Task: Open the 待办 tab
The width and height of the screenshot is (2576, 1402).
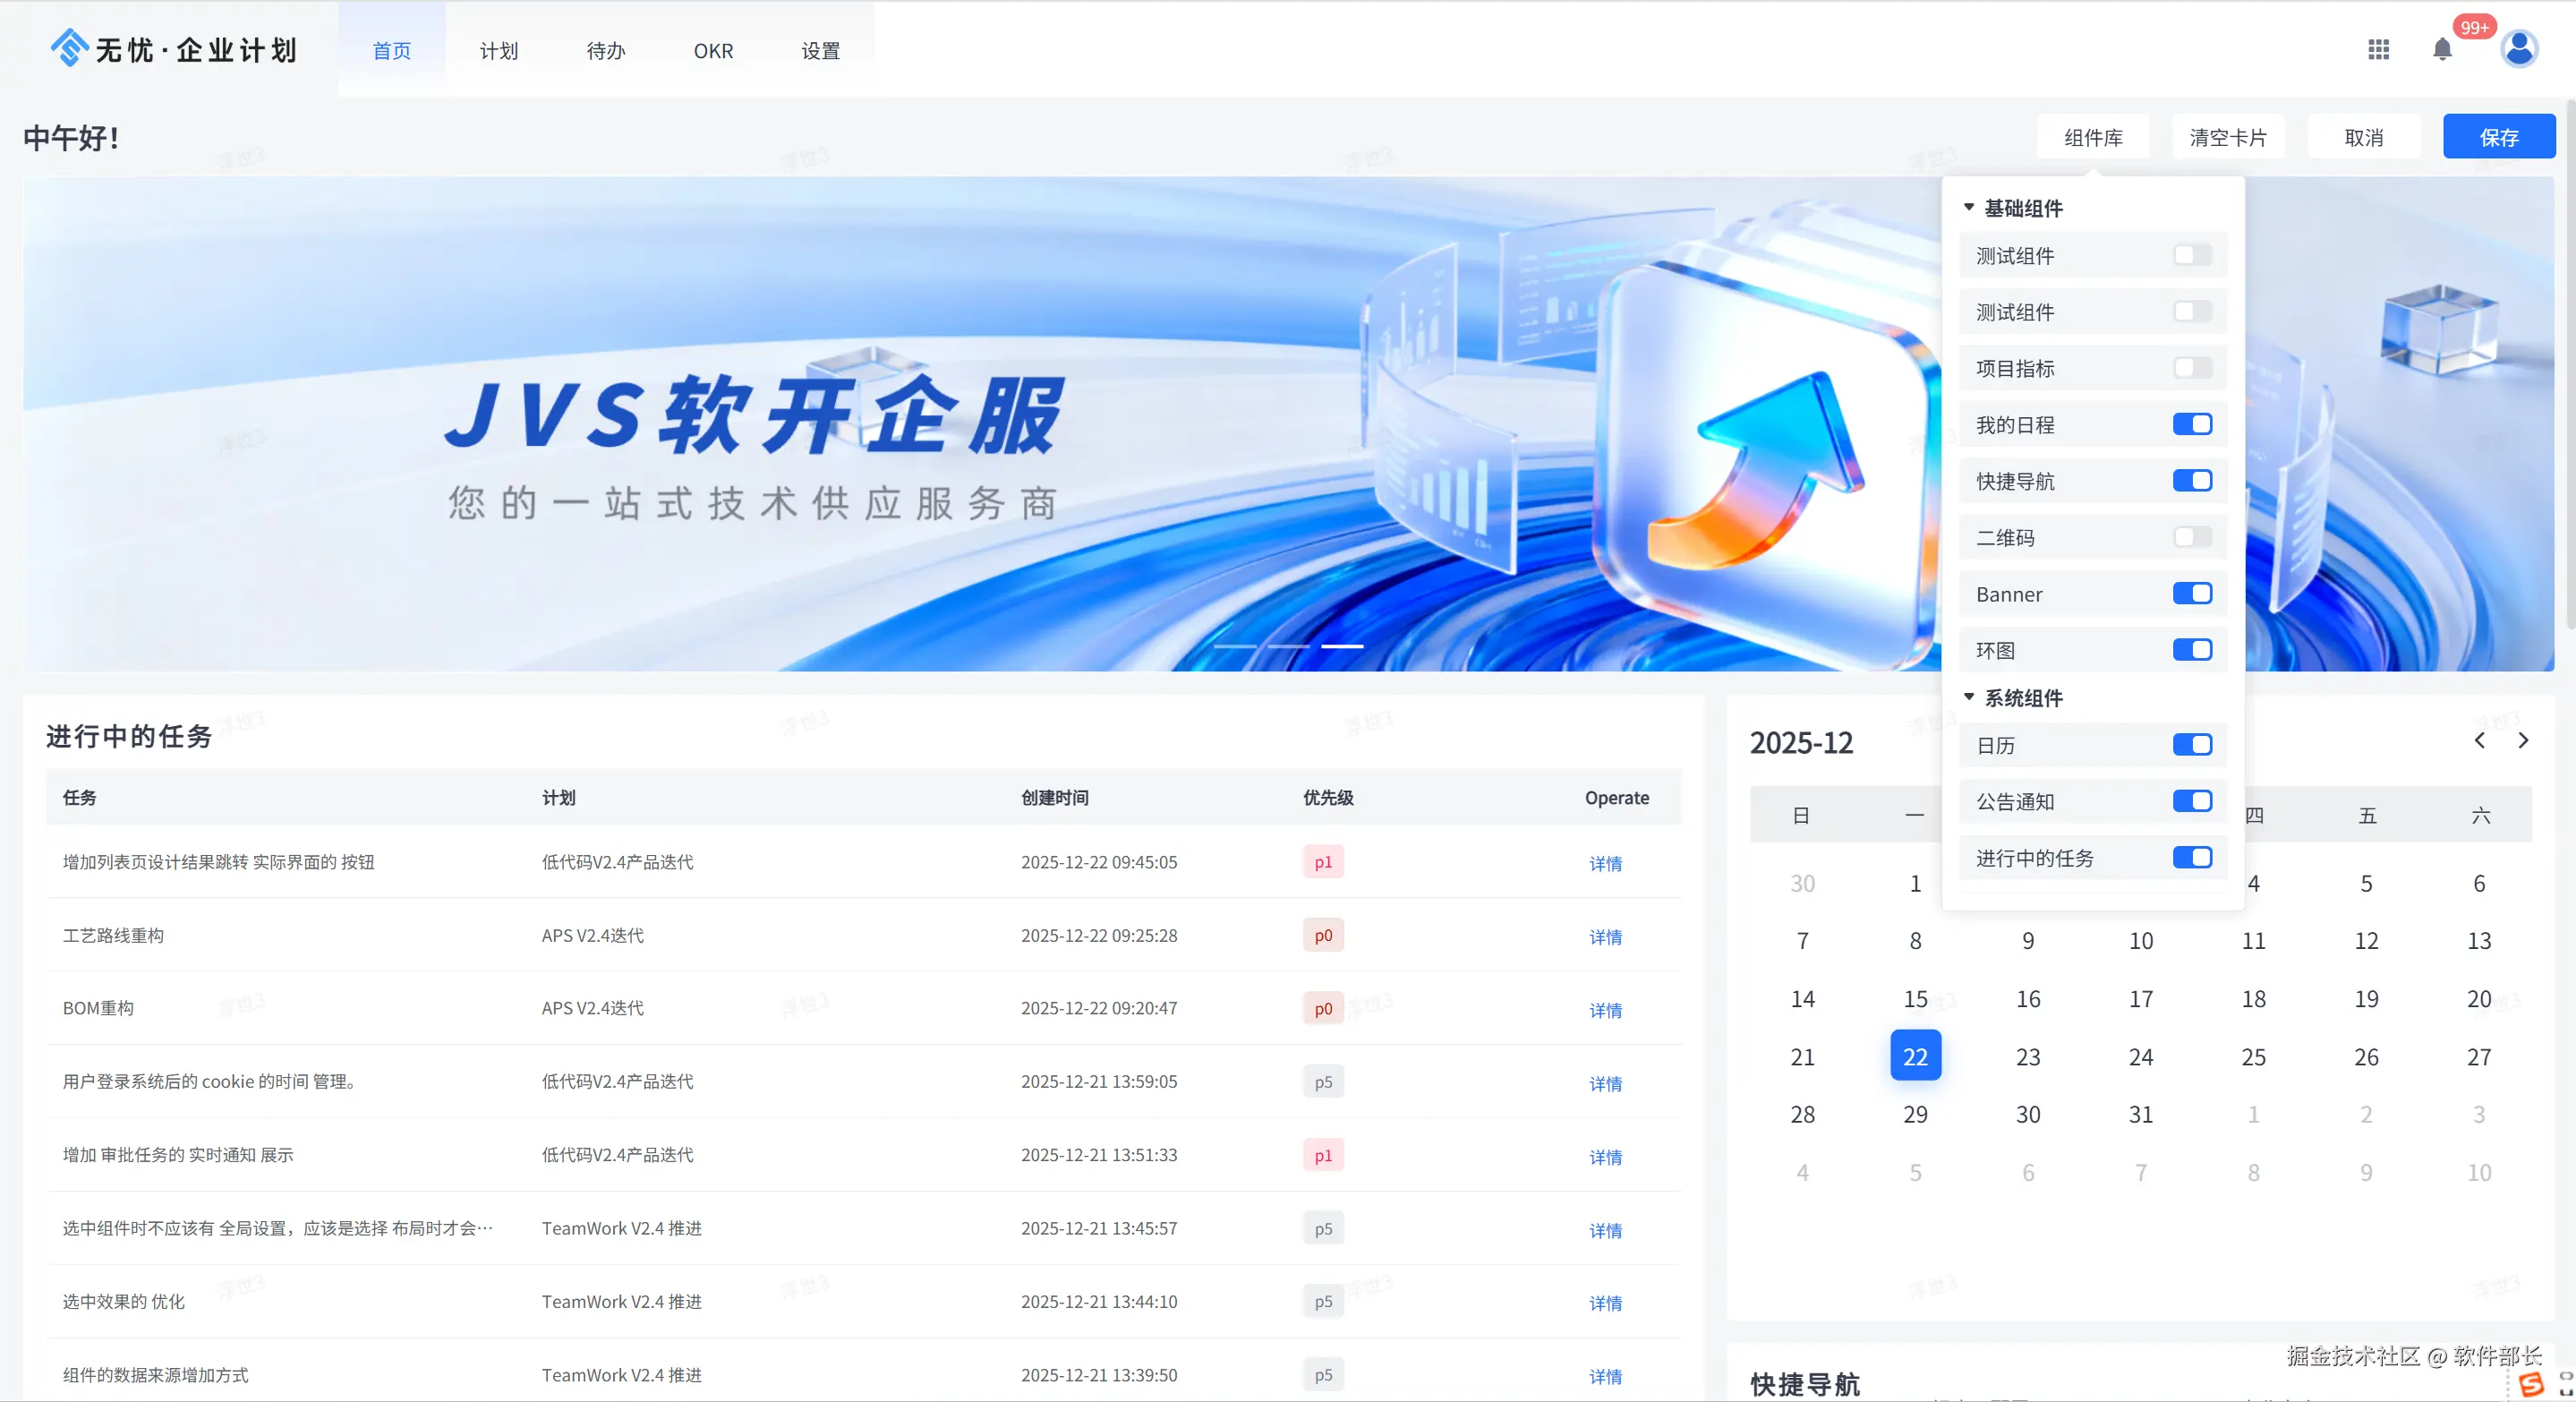Action: tap(605, 51)
